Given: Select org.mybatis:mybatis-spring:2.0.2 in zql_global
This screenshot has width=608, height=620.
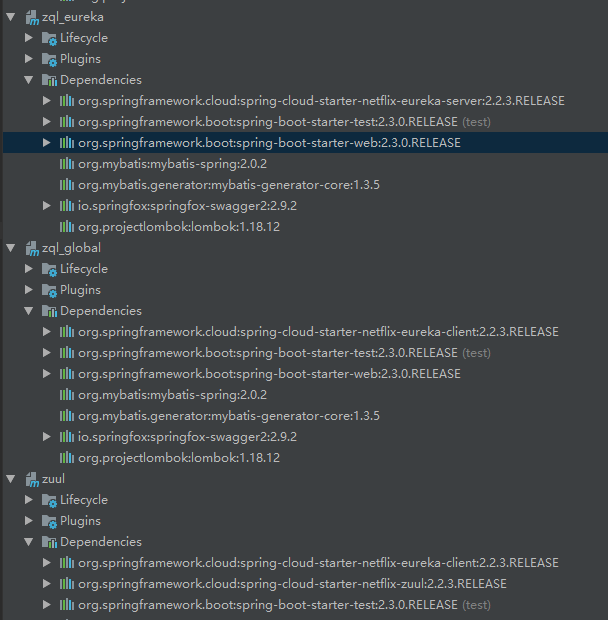Looking at the screenshot, I should click(x=172, y=395).
